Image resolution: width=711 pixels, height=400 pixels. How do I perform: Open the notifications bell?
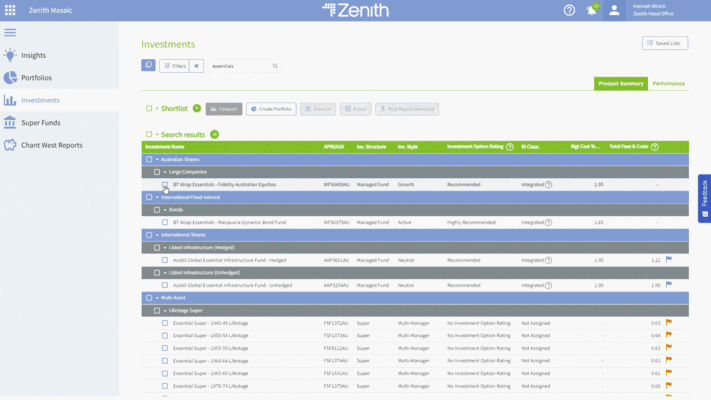pos(591,10)
